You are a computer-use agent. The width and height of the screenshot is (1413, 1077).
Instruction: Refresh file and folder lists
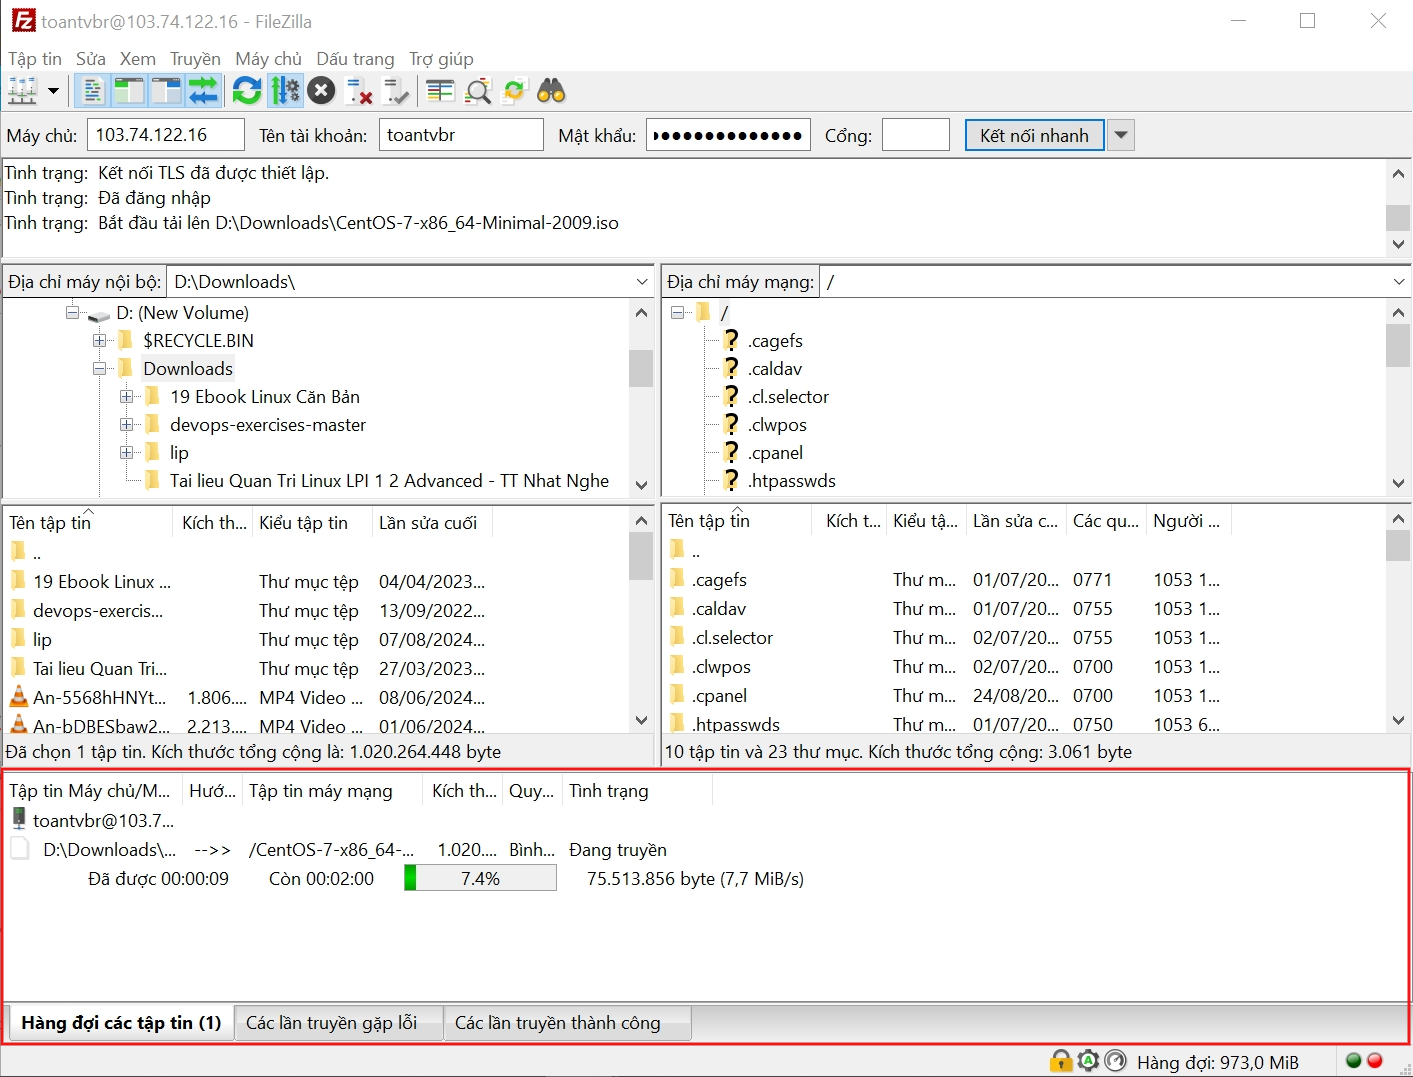pos(247,91)
